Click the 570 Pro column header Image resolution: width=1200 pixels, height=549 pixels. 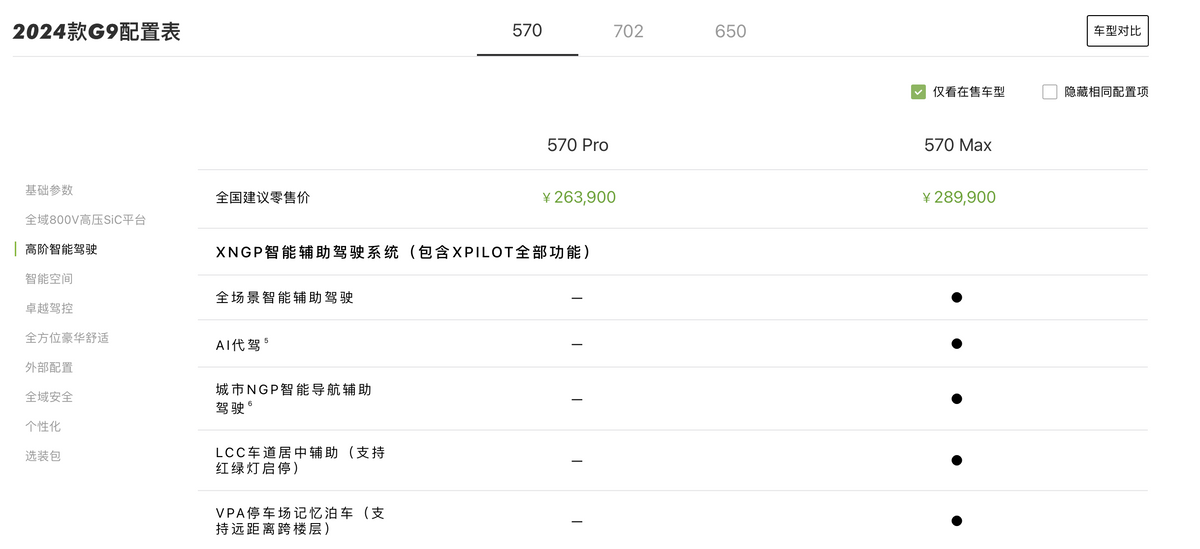577,145
